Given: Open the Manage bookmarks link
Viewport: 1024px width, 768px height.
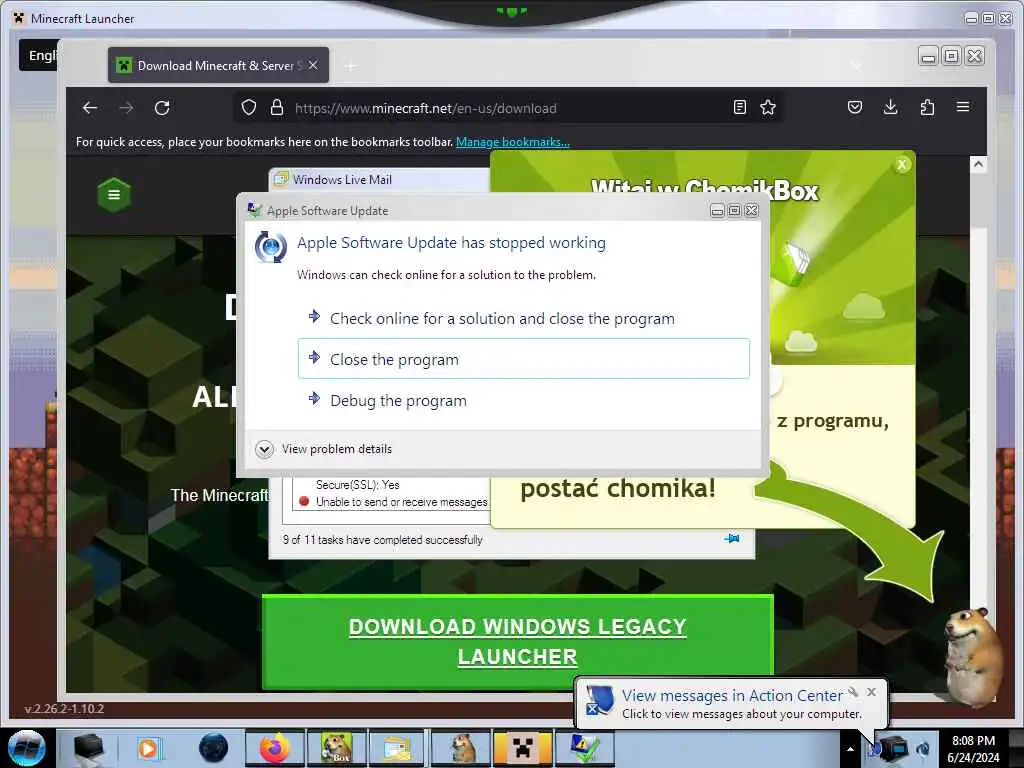Looking at the screenshot, I should click(x=513, y=142).
